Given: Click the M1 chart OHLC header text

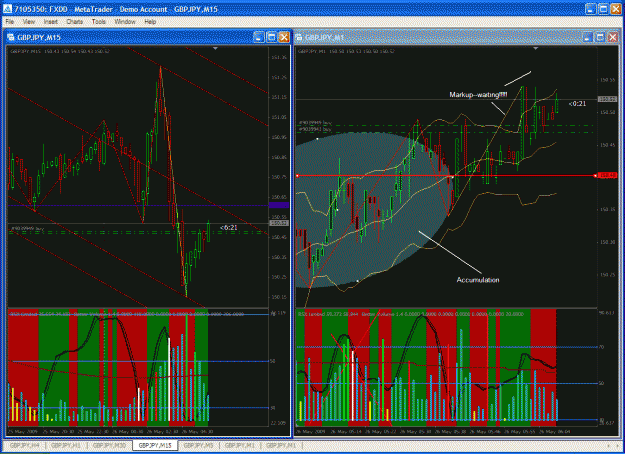Looking at the screenshot, I should [346, 51].
